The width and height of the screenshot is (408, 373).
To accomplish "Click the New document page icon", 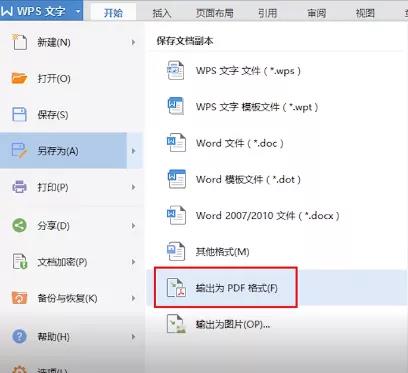I will [x=19, y=42].
